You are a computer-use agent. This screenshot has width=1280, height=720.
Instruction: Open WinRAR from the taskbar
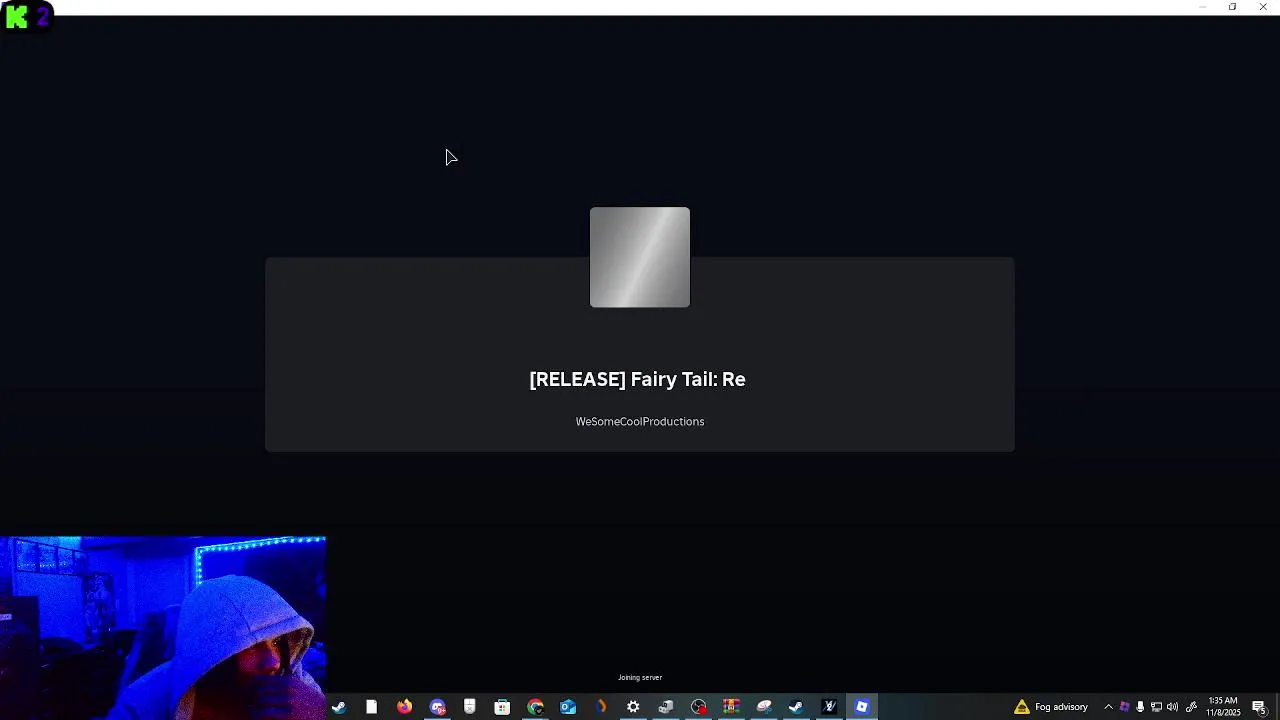(731, 707)
